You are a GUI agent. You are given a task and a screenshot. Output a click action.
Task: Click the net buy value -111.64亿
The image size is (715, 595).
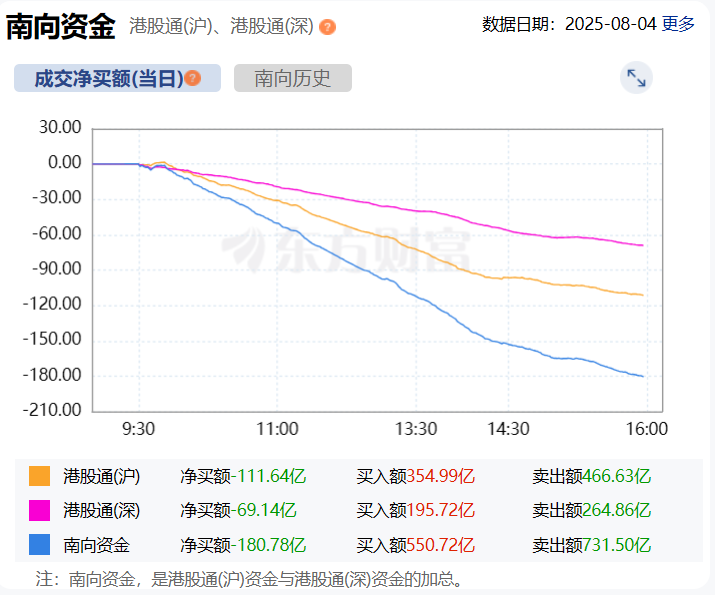click(x=269, y=476)
